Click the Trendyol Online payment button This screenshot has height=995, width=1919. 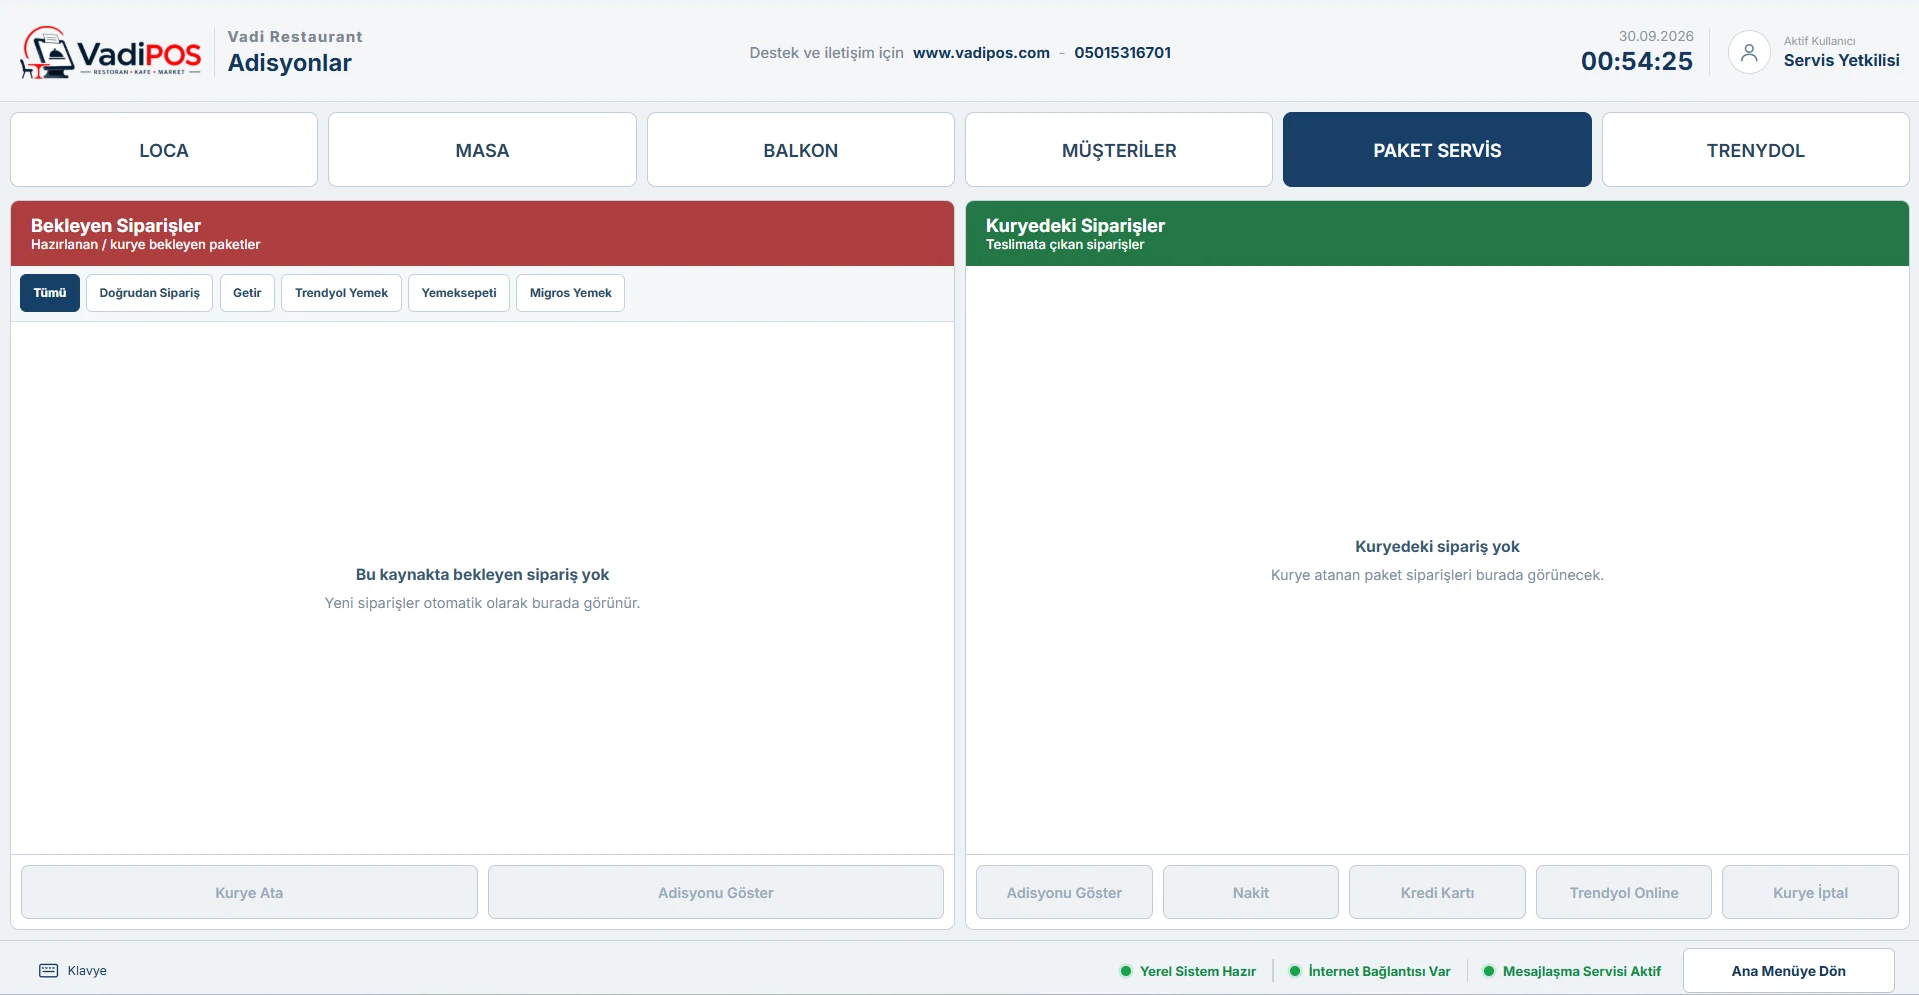(x=1624, y=892)
